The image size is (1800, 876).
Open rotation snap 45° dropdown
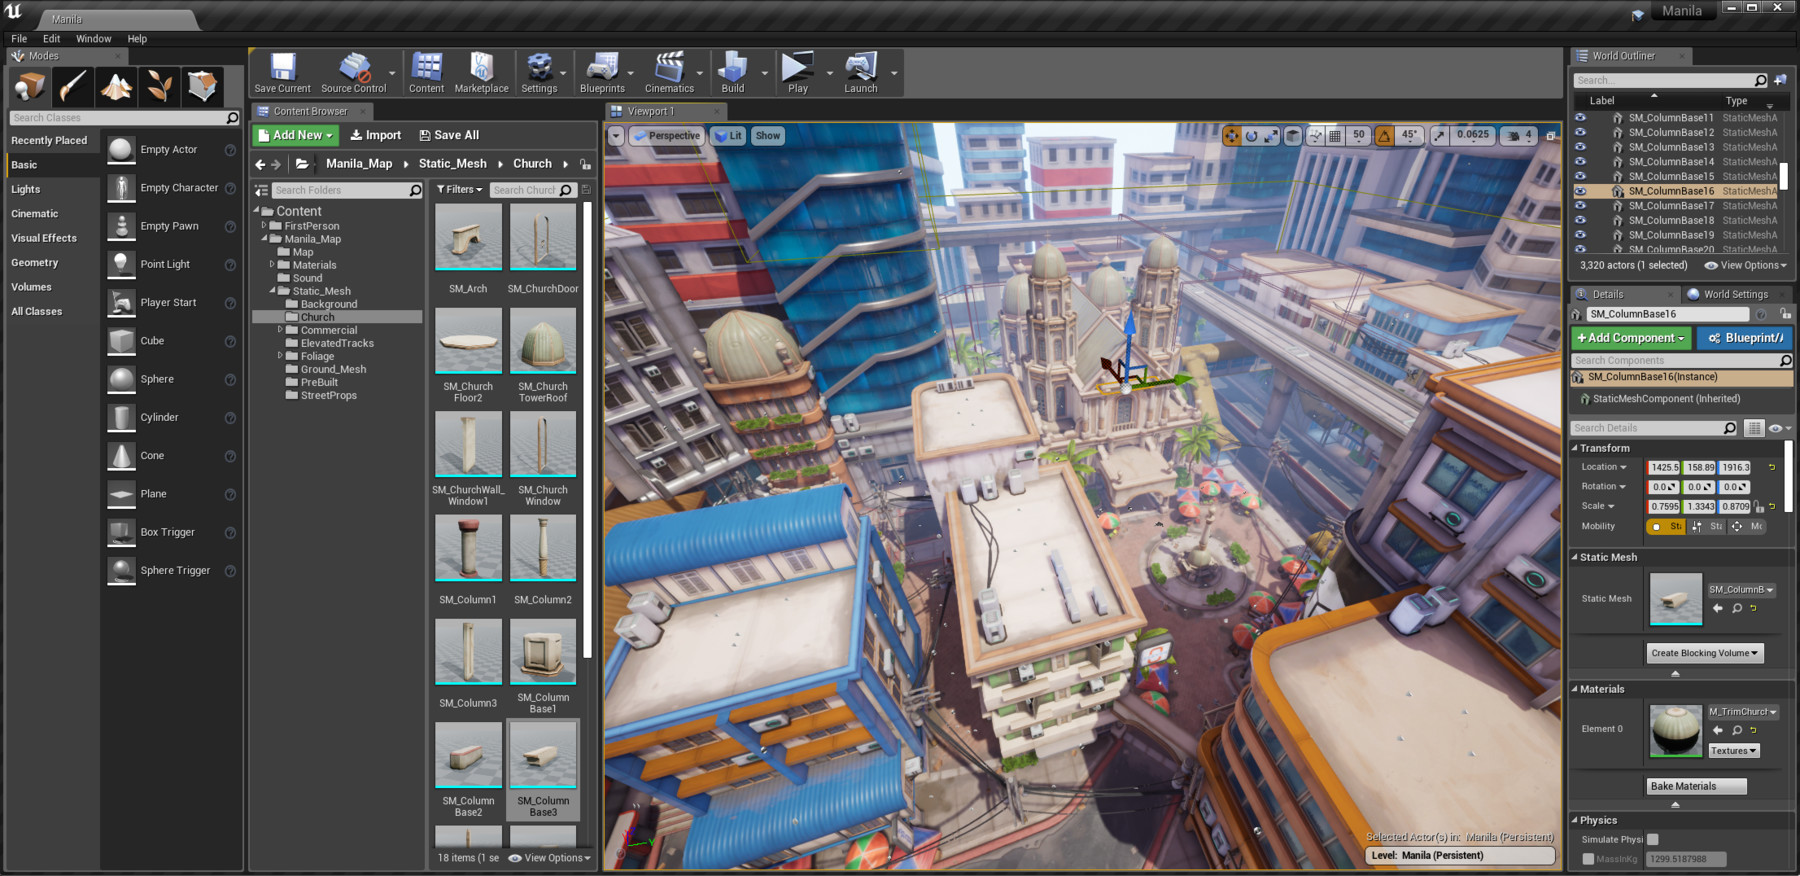coord(1409,136)
